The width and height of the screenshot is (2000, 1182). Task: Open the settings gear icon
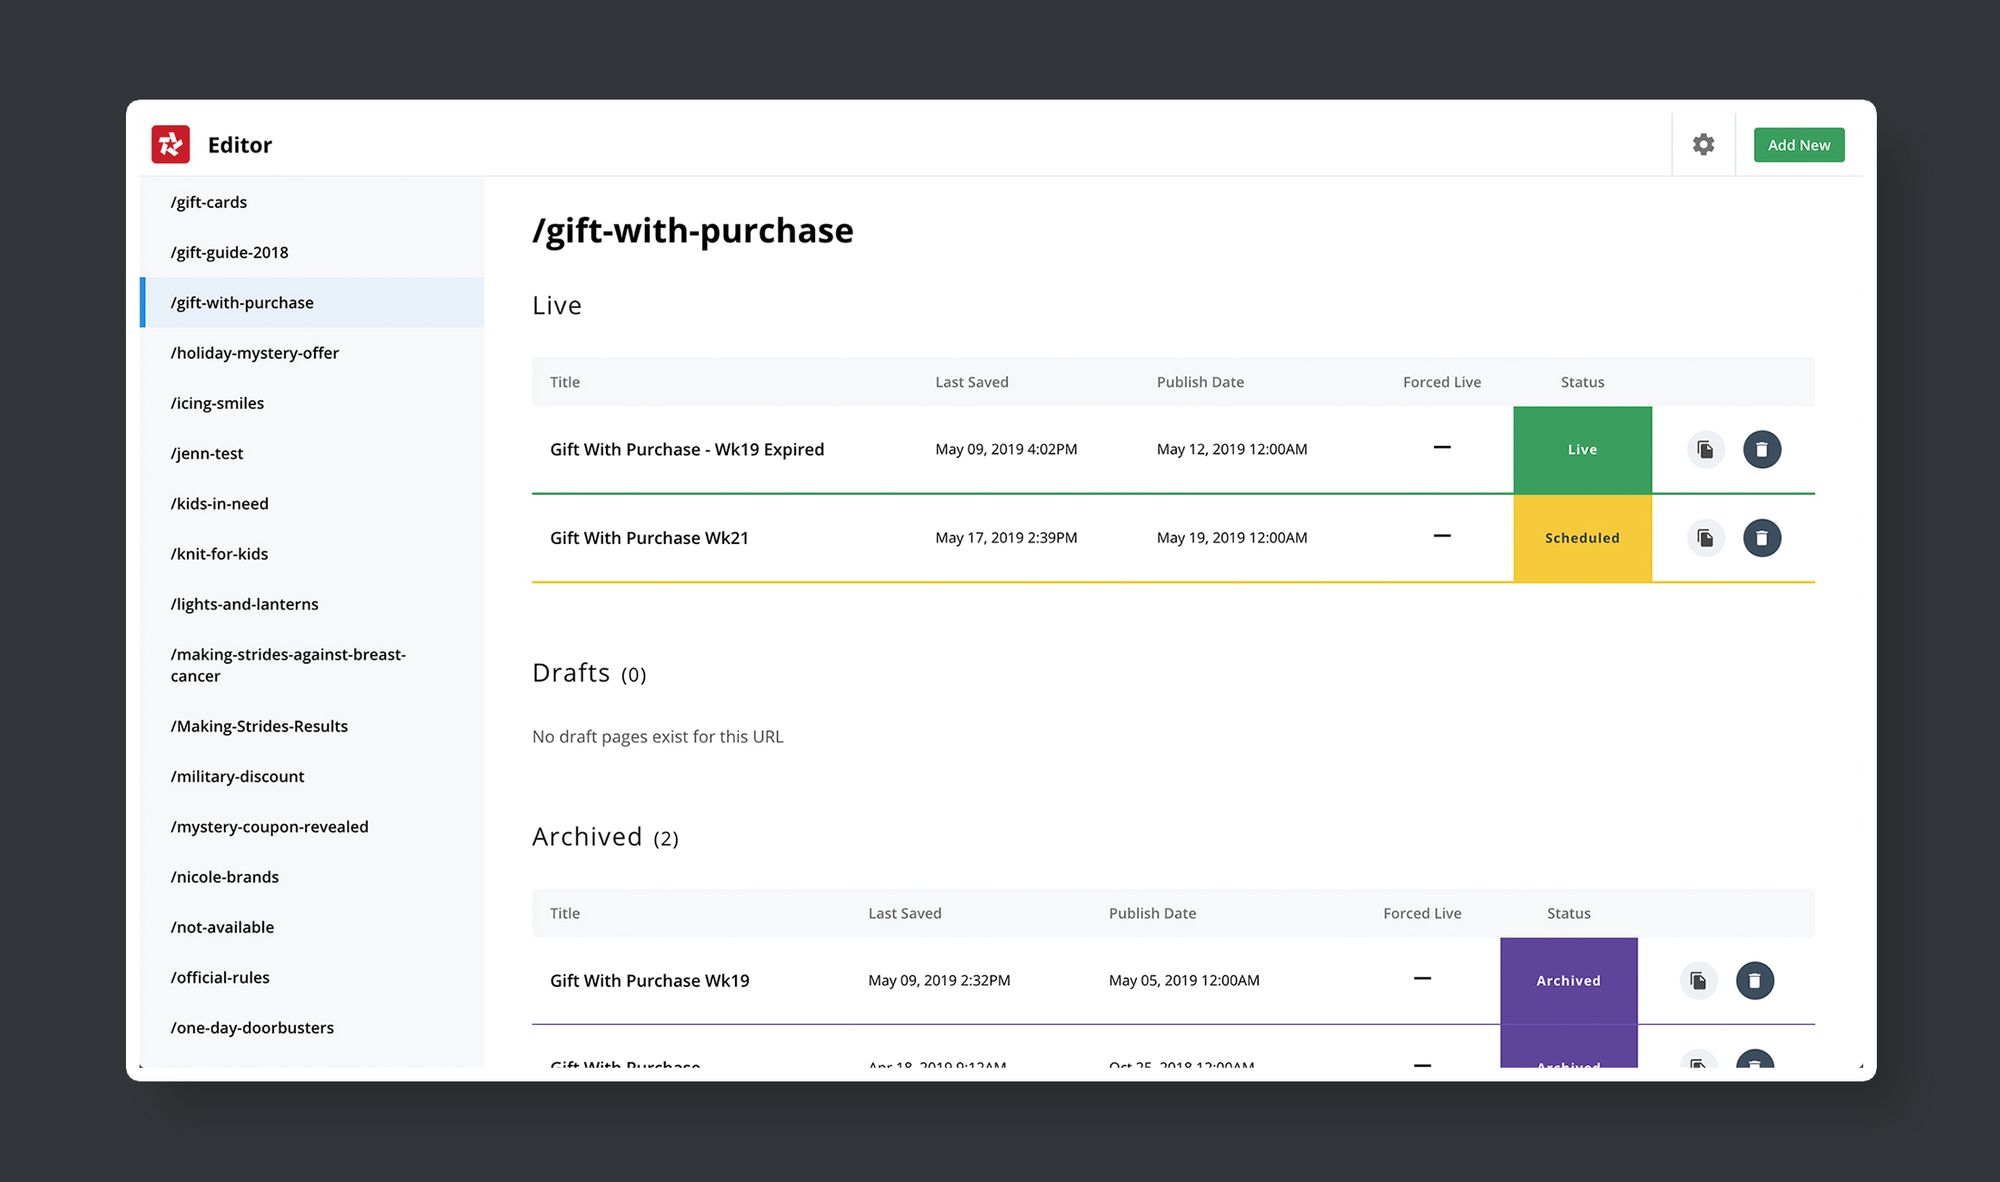point(1703,144)
